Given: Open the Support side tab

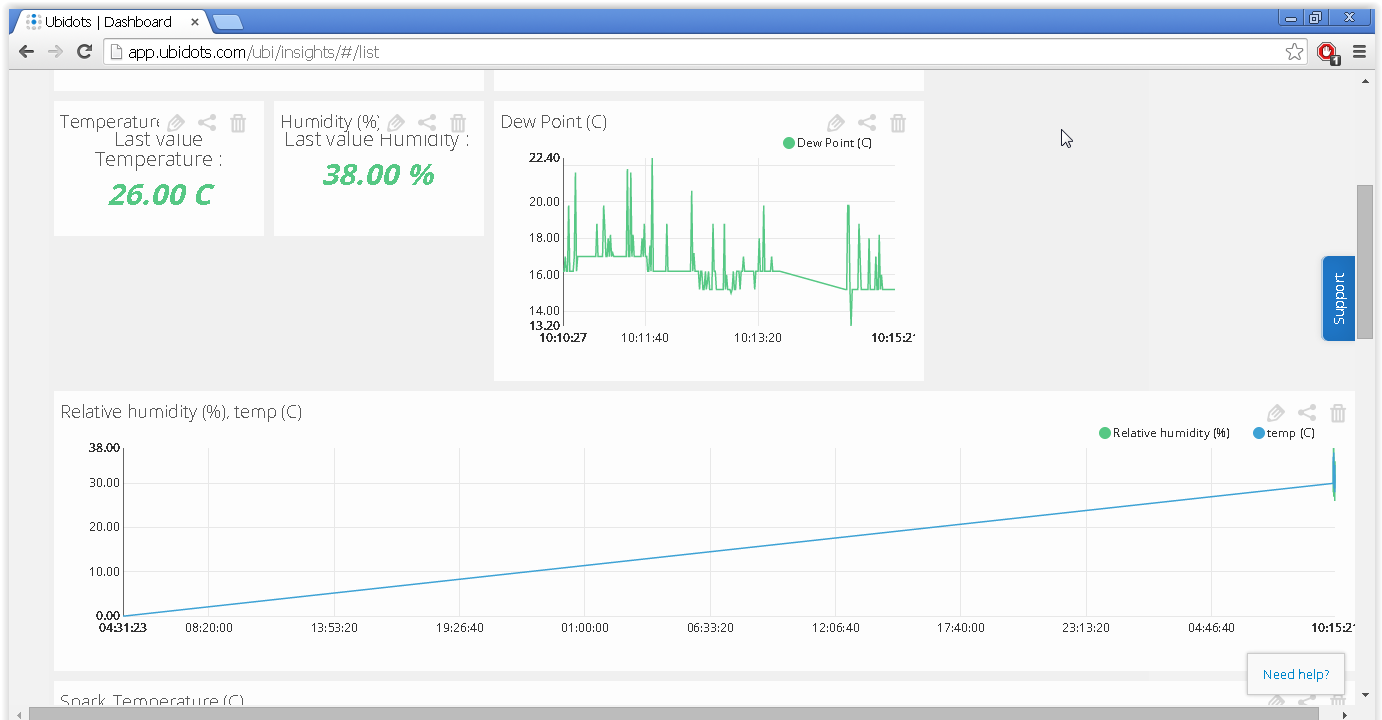Looking at the screenshot, I should click(x=1339, y=299).
